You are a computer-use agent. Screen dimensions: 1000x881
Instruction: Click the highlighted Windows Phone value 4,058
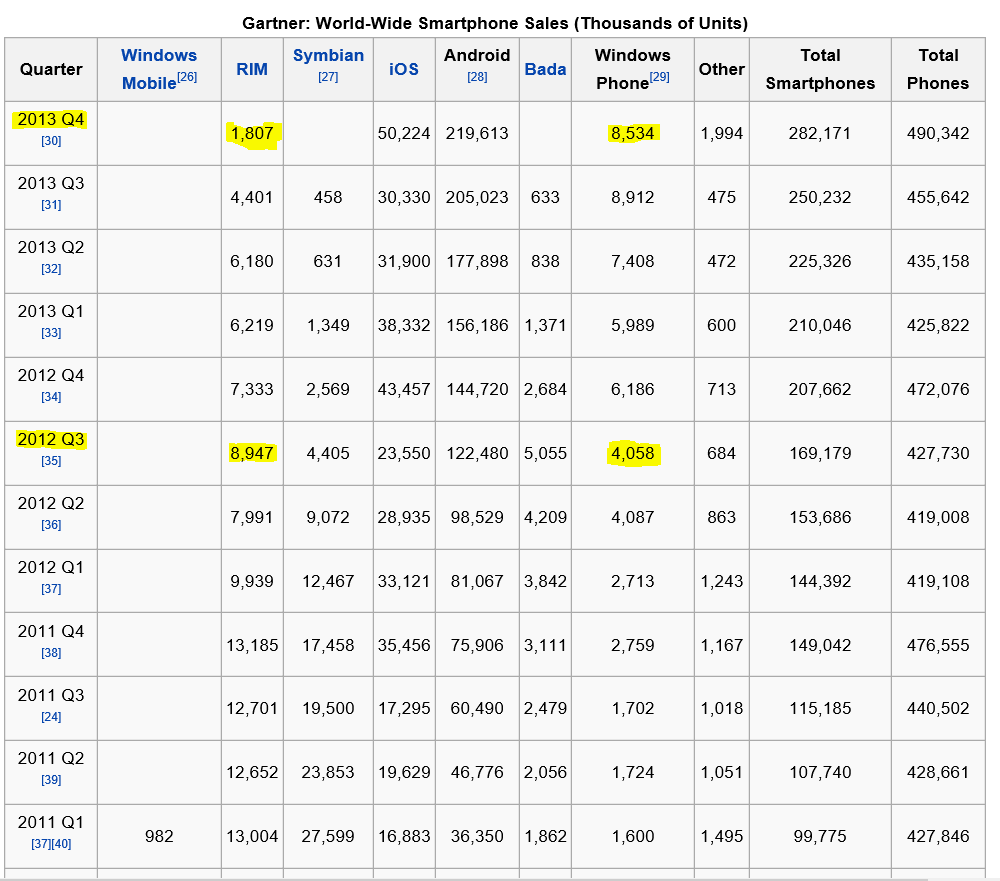[633, 454]
